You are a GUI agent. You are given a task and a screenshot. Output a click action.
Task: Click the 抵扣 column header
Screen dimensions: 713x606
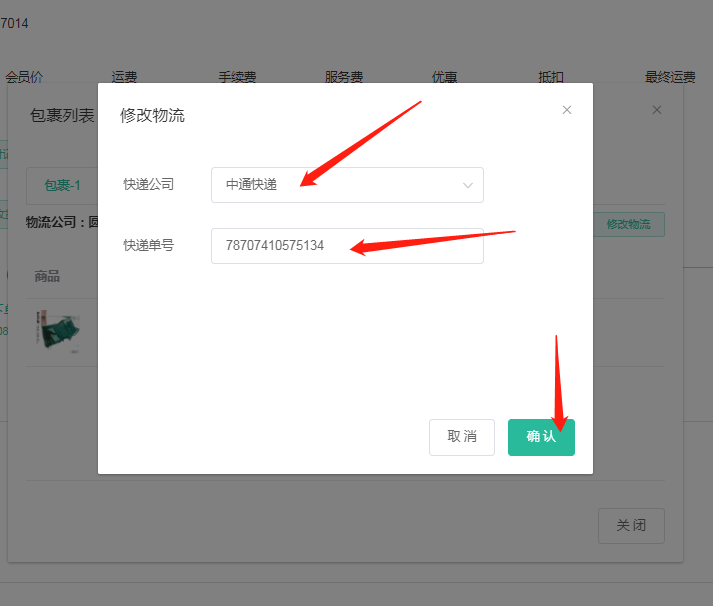pos(551,77)
